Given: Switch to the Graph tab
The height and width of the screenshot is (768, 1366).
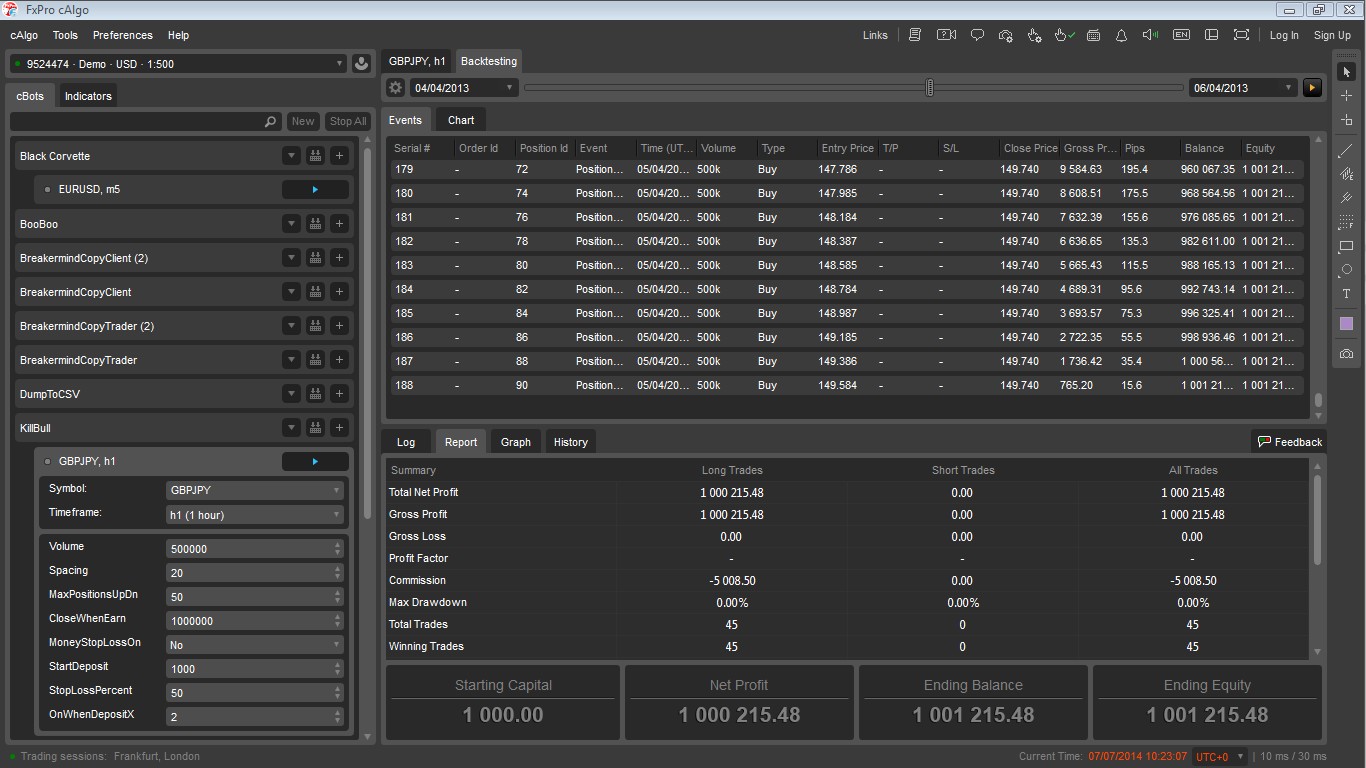Looking at the screenshot, I should coord(516,442).
